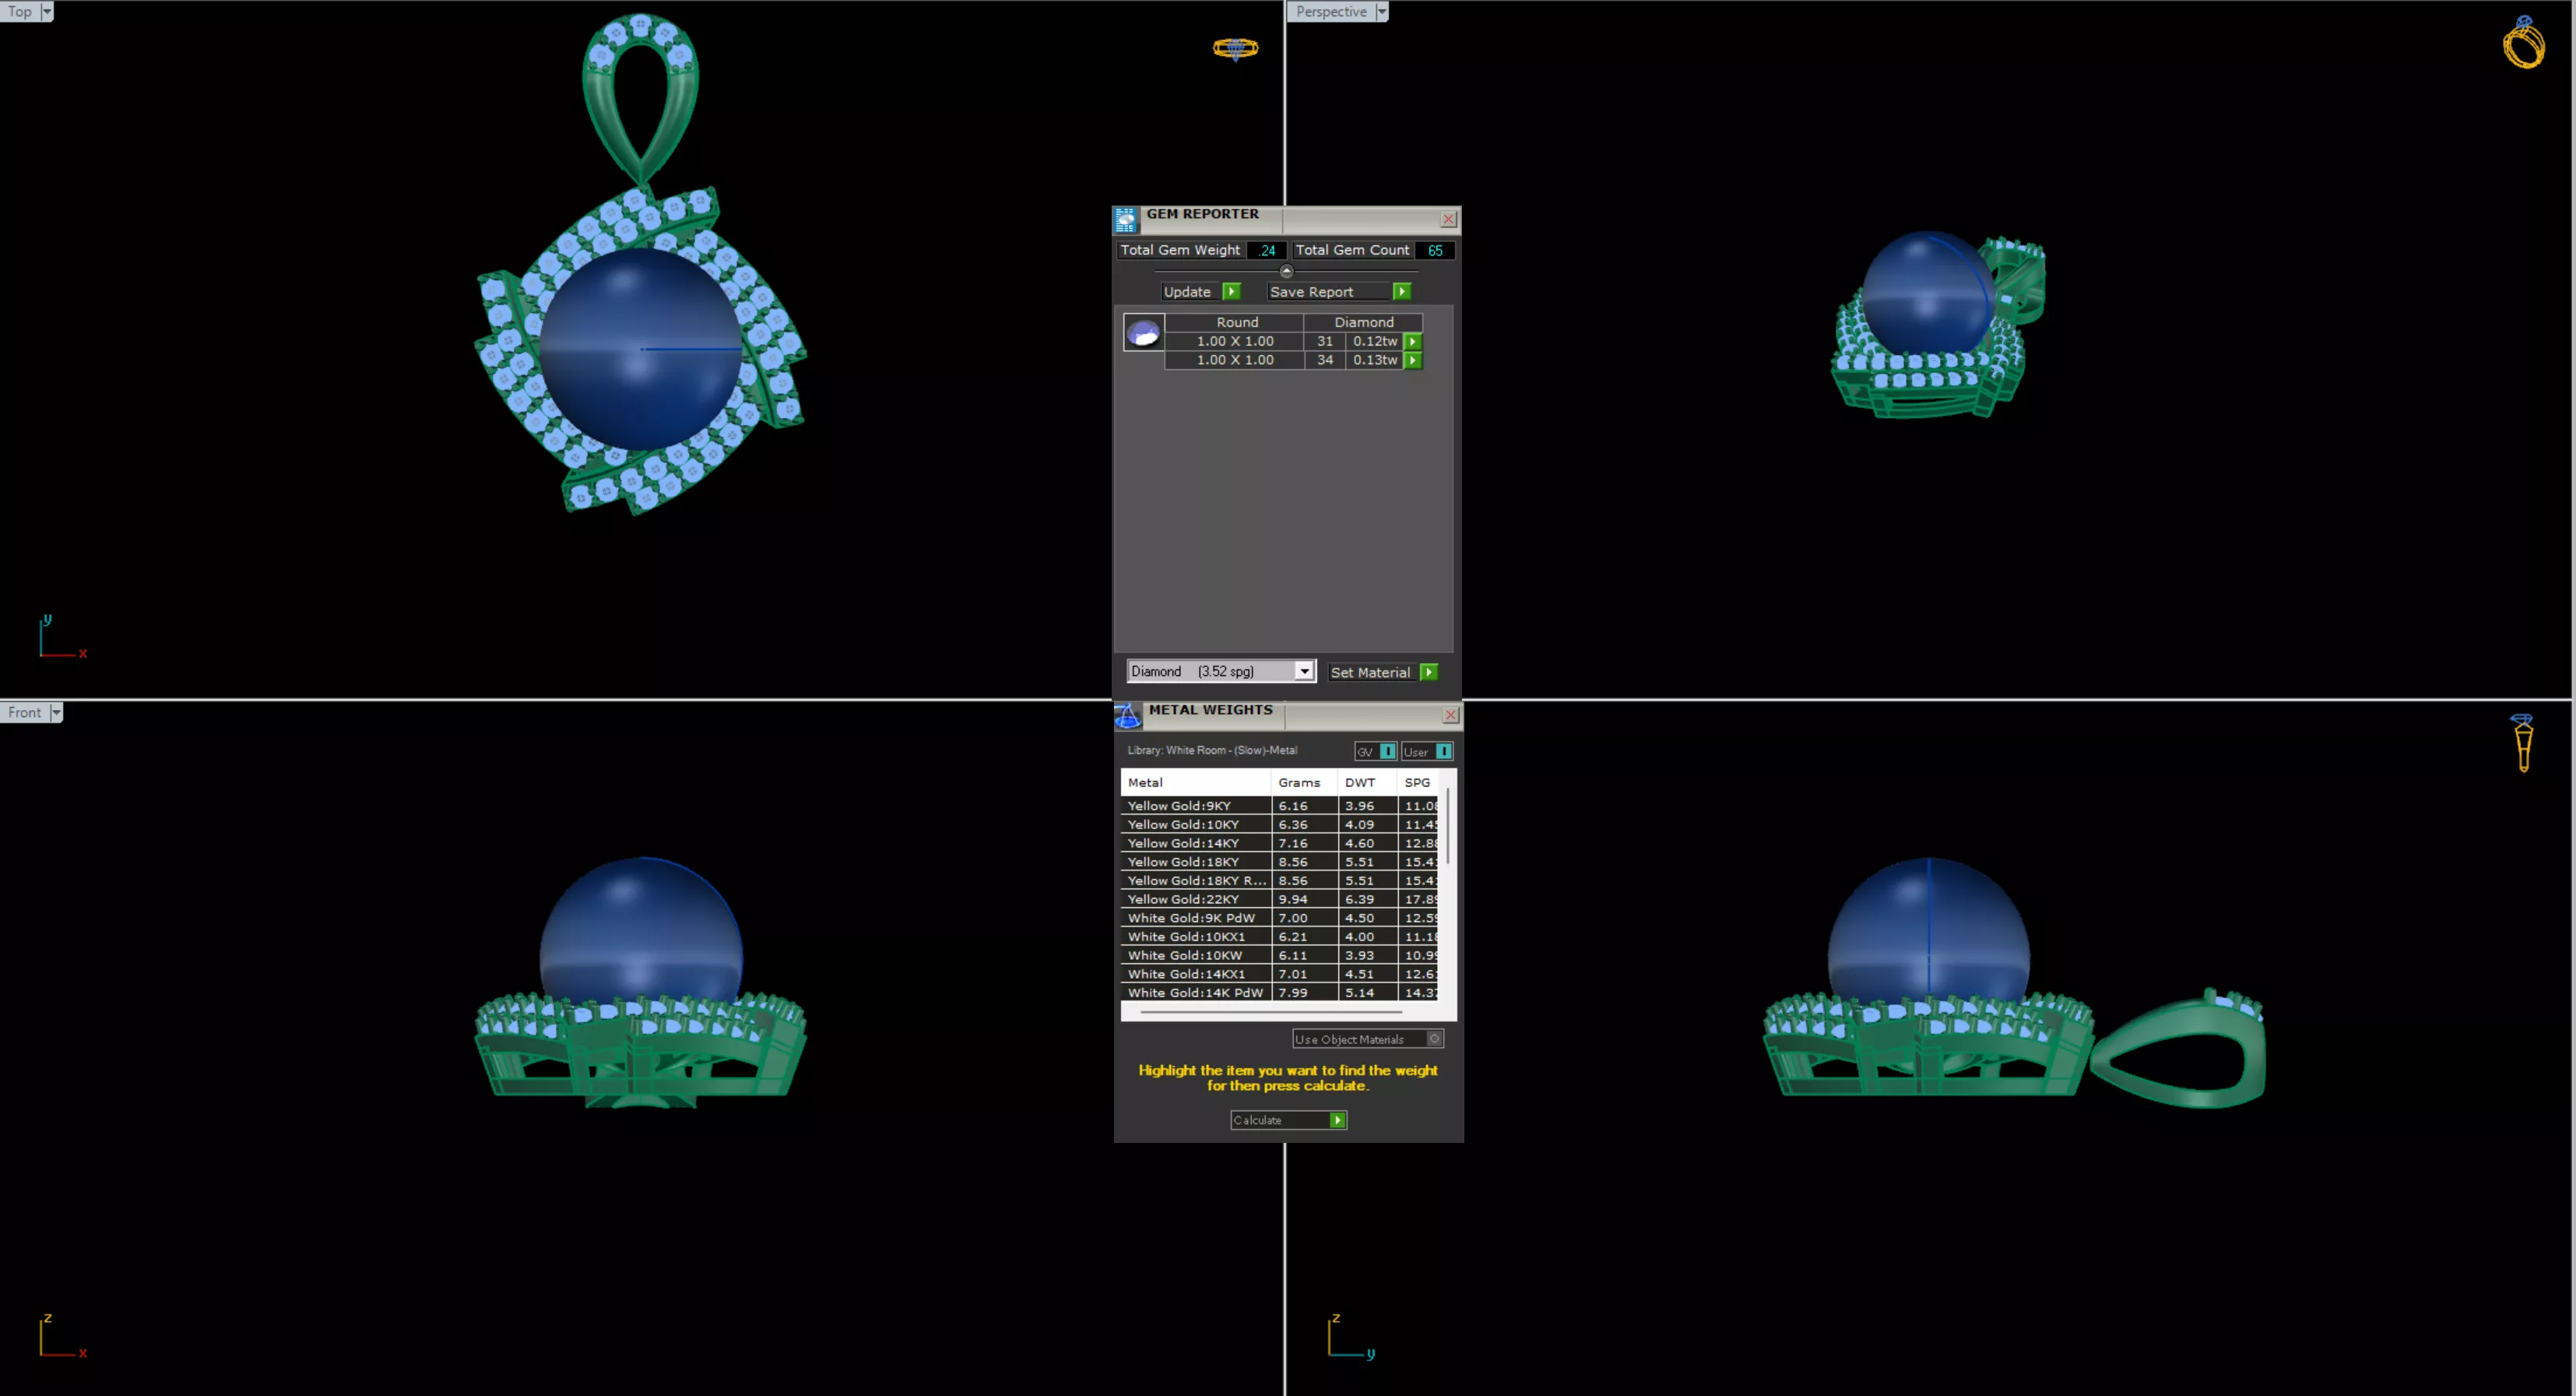Select the White Gold:14K PdW row
This screenshot has height=1396, width=2576.
(1279, 992)
